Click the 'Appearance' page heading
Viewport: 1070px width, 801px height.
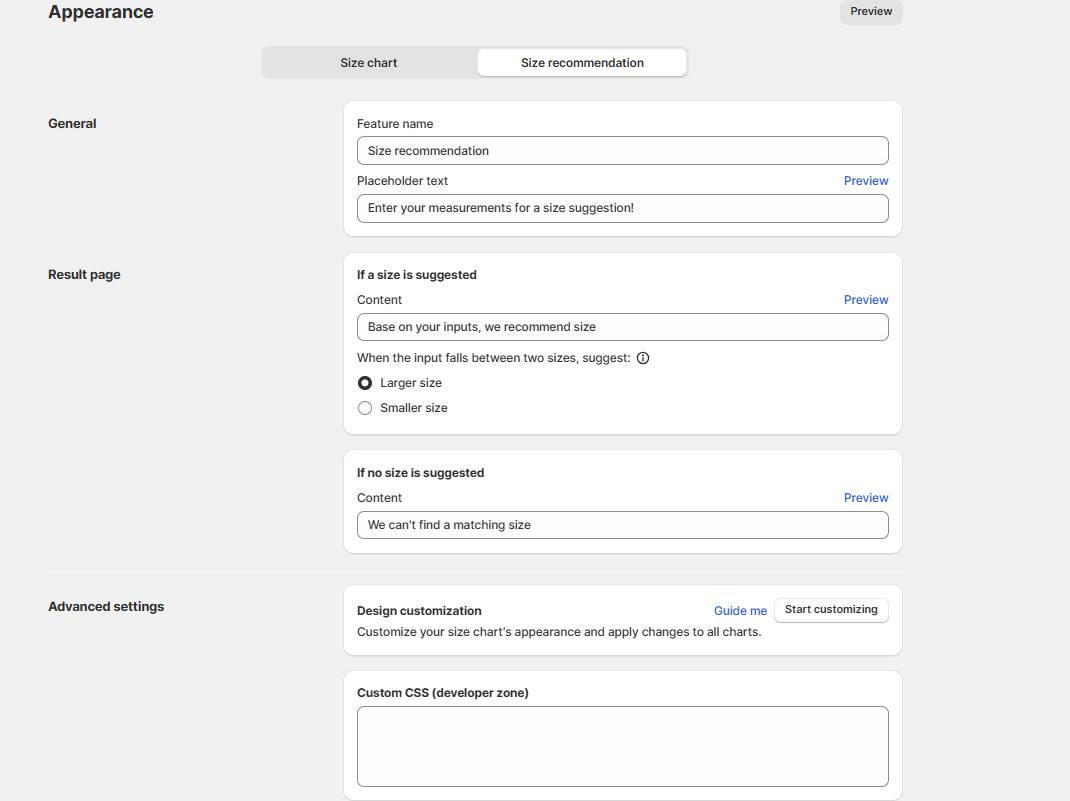click(x=101, y=12)
